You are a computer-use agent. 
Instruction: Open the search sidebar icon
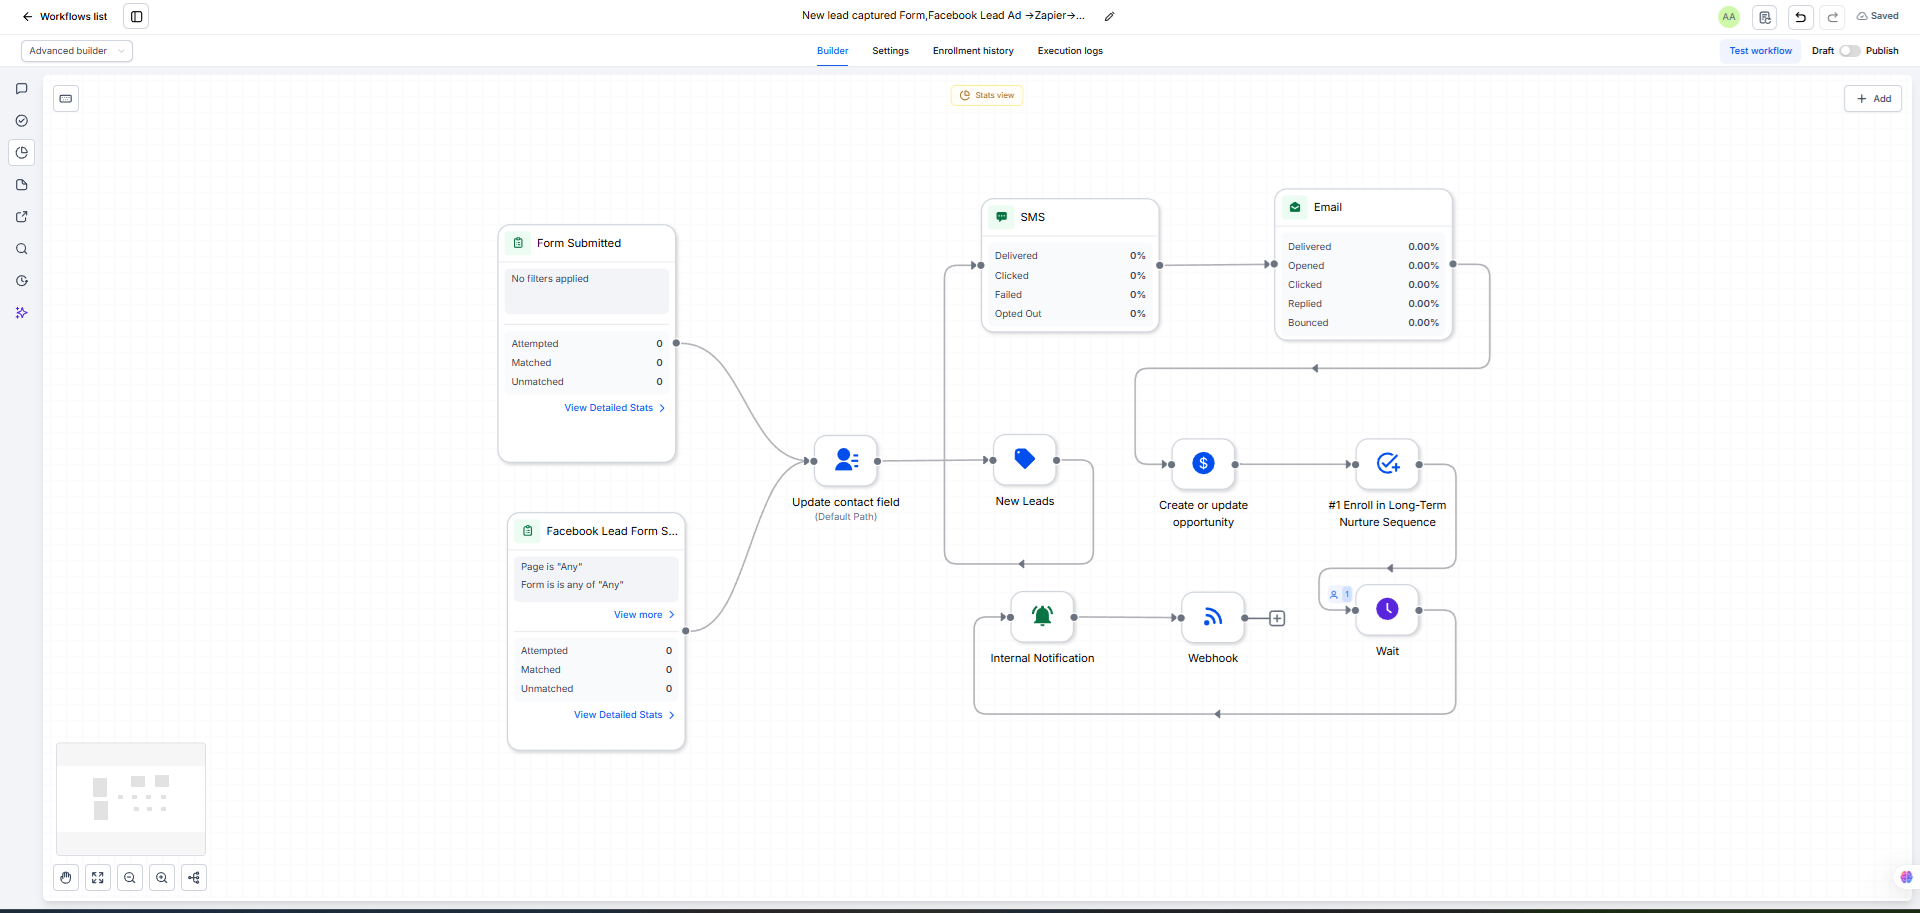(x=22, y=249)
